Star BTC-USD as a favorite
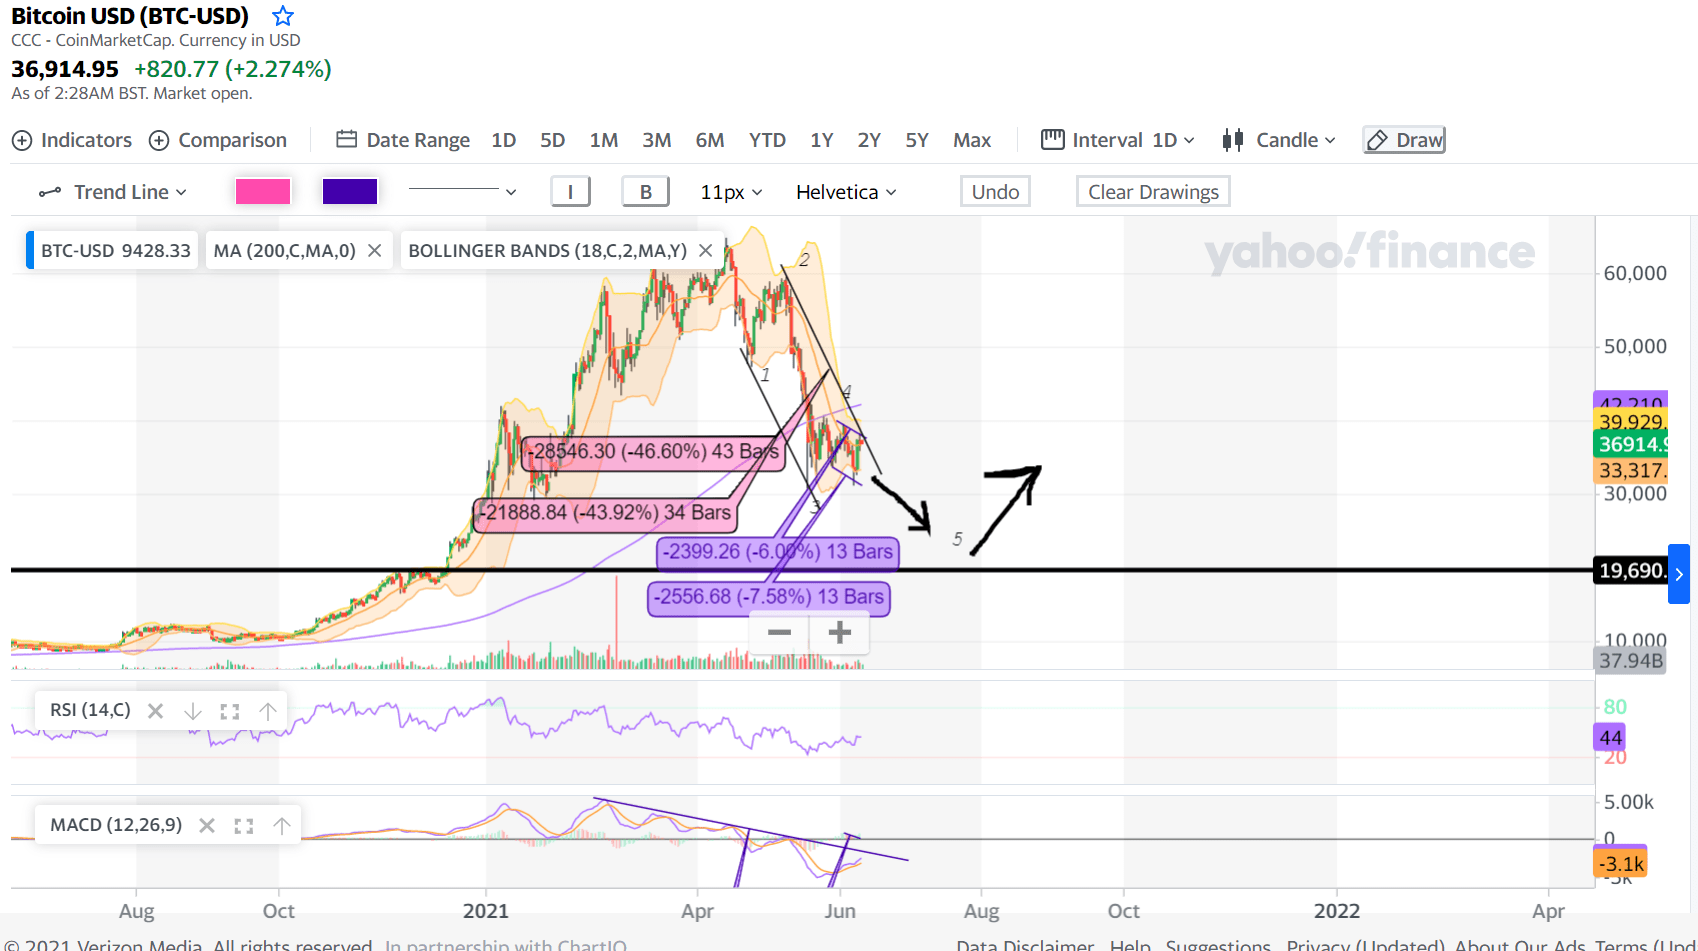 [282, 16]
